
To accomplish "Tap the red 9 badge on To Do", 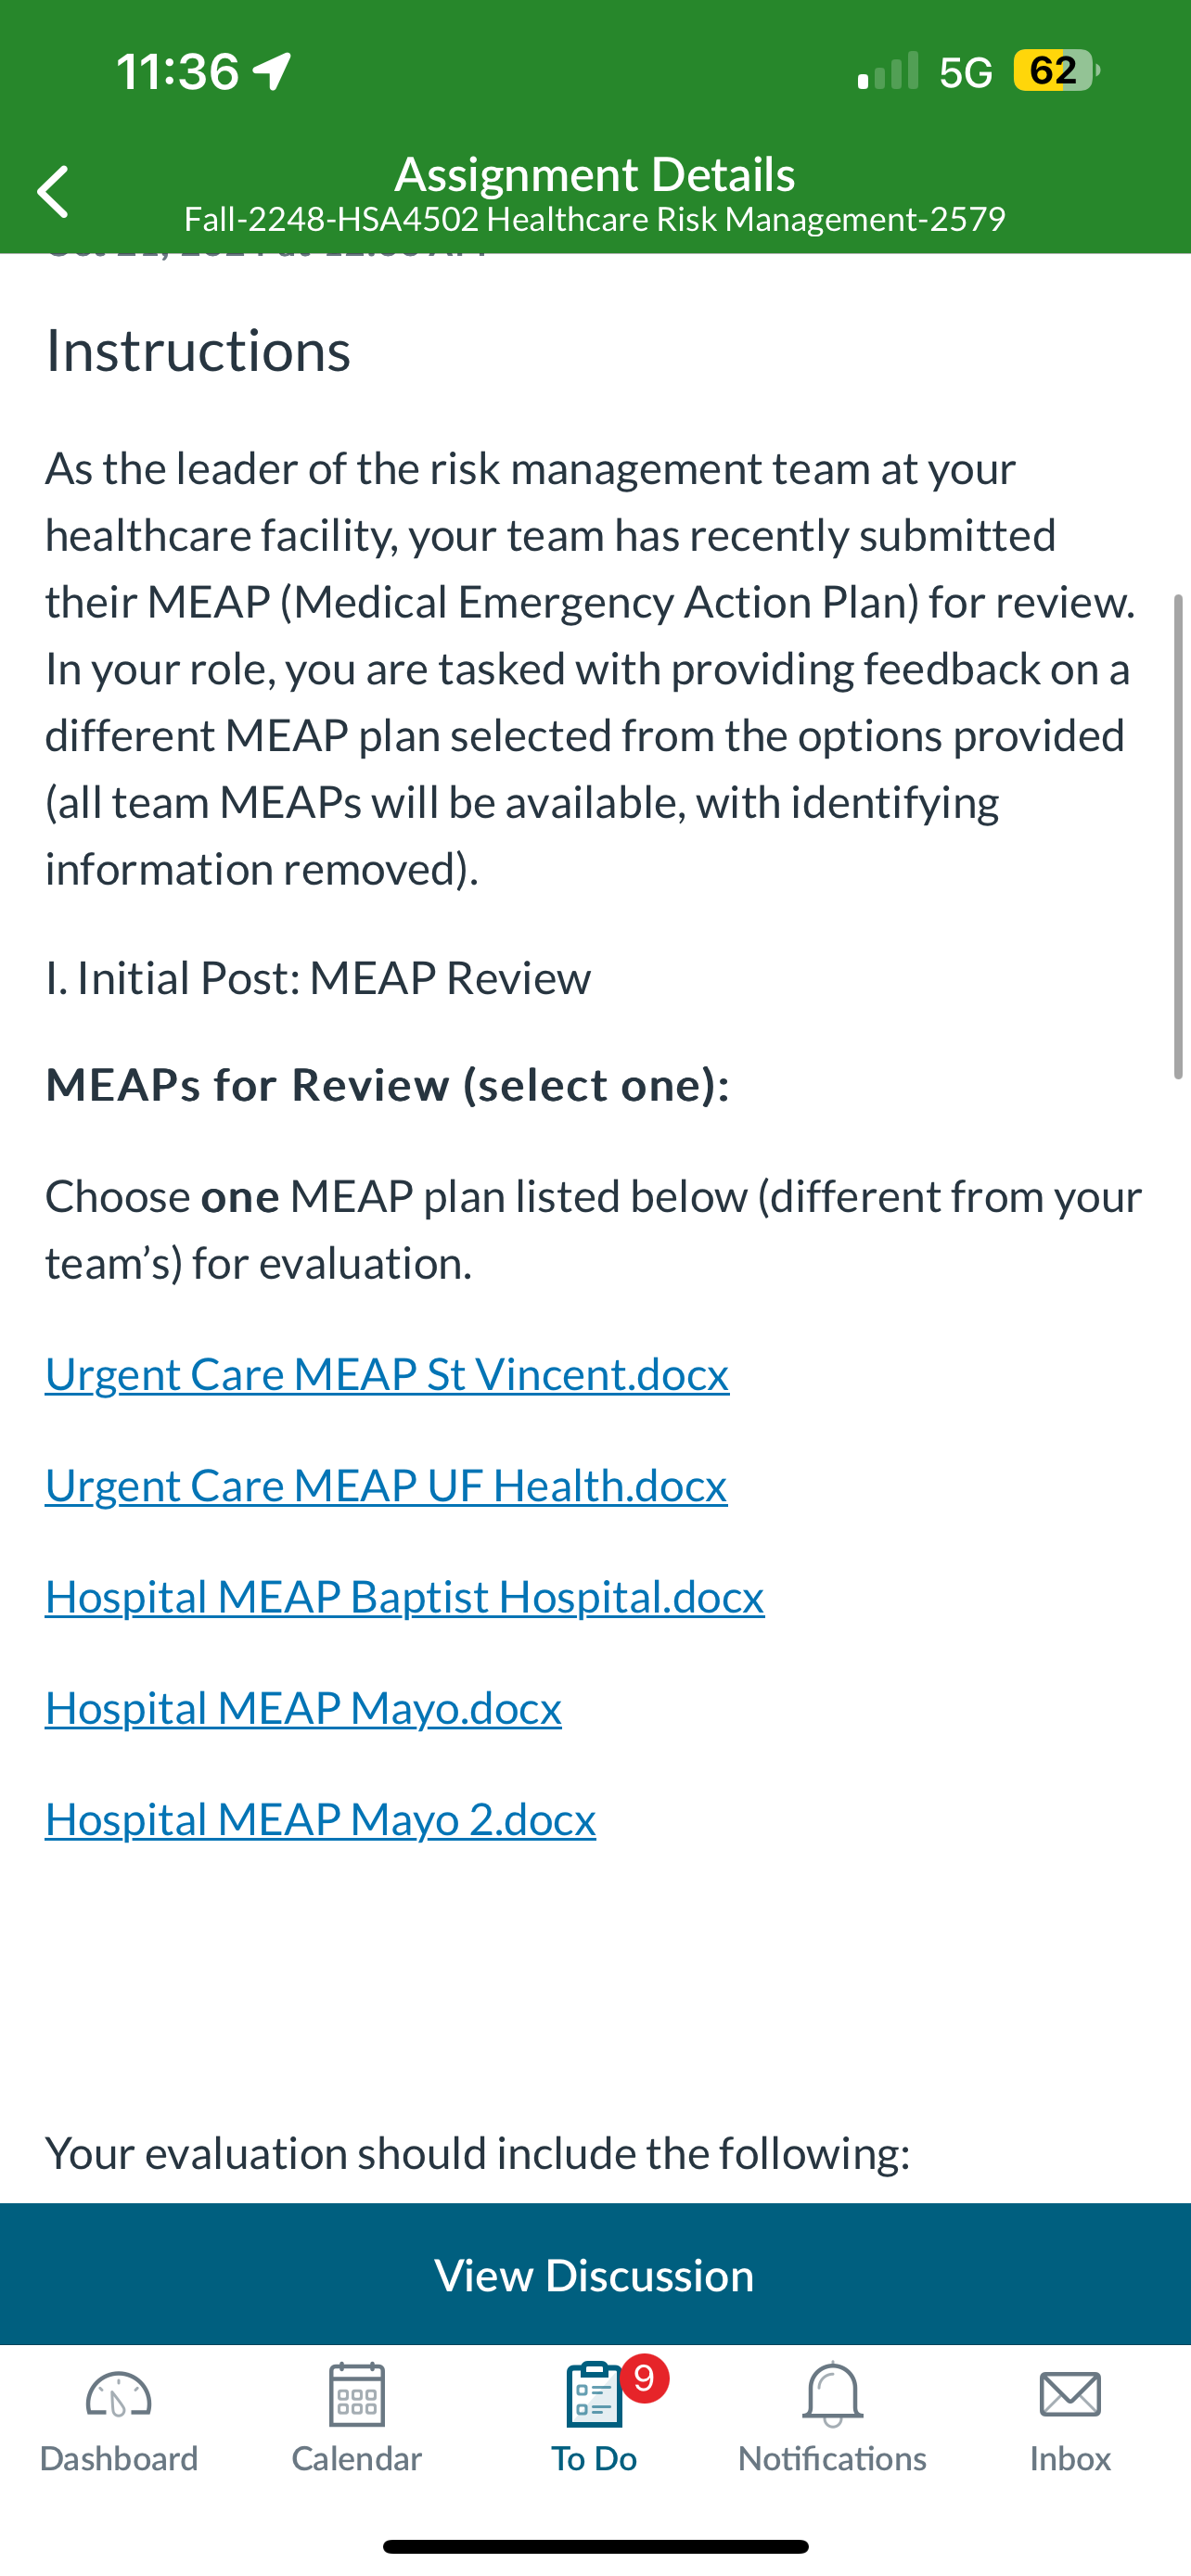I will [x=644, y=2378].
